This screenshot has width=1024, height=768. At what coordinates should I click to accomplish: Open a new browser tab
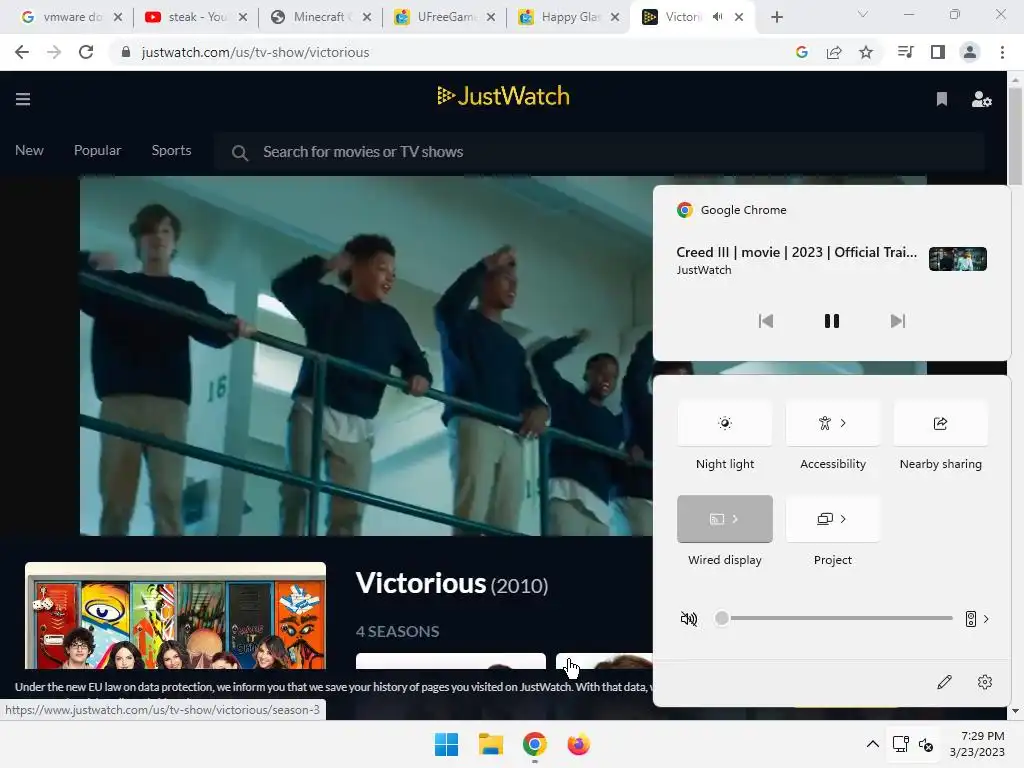tap(776, 17)
